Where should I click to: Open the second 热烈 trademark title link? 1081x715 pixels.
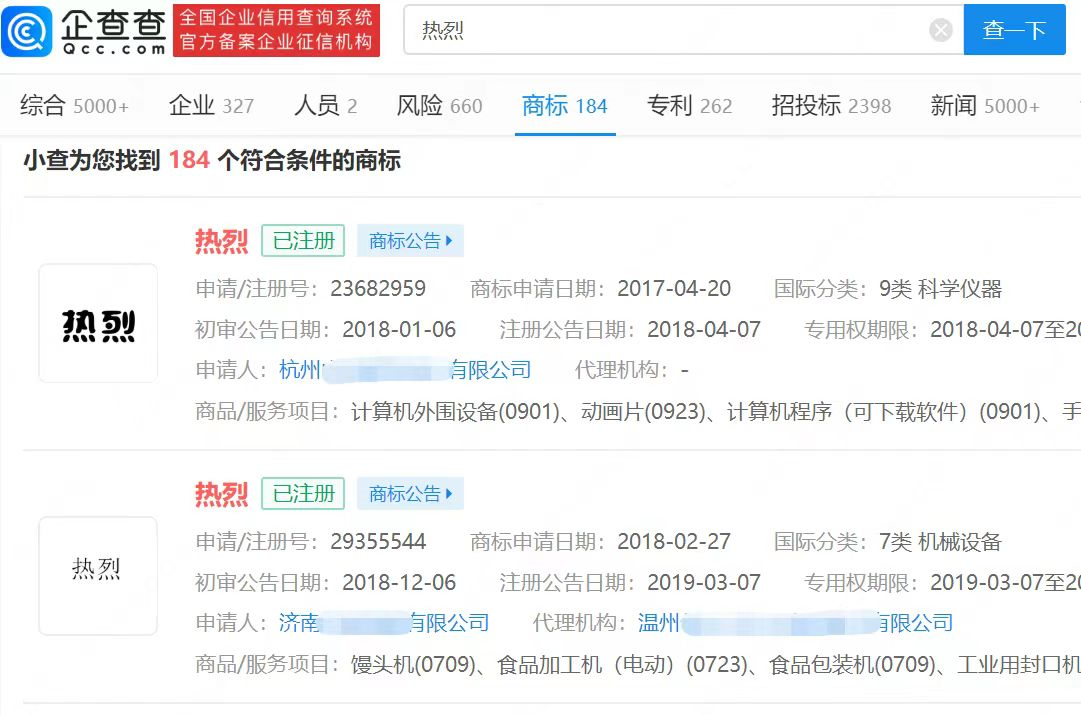[221, 494]
